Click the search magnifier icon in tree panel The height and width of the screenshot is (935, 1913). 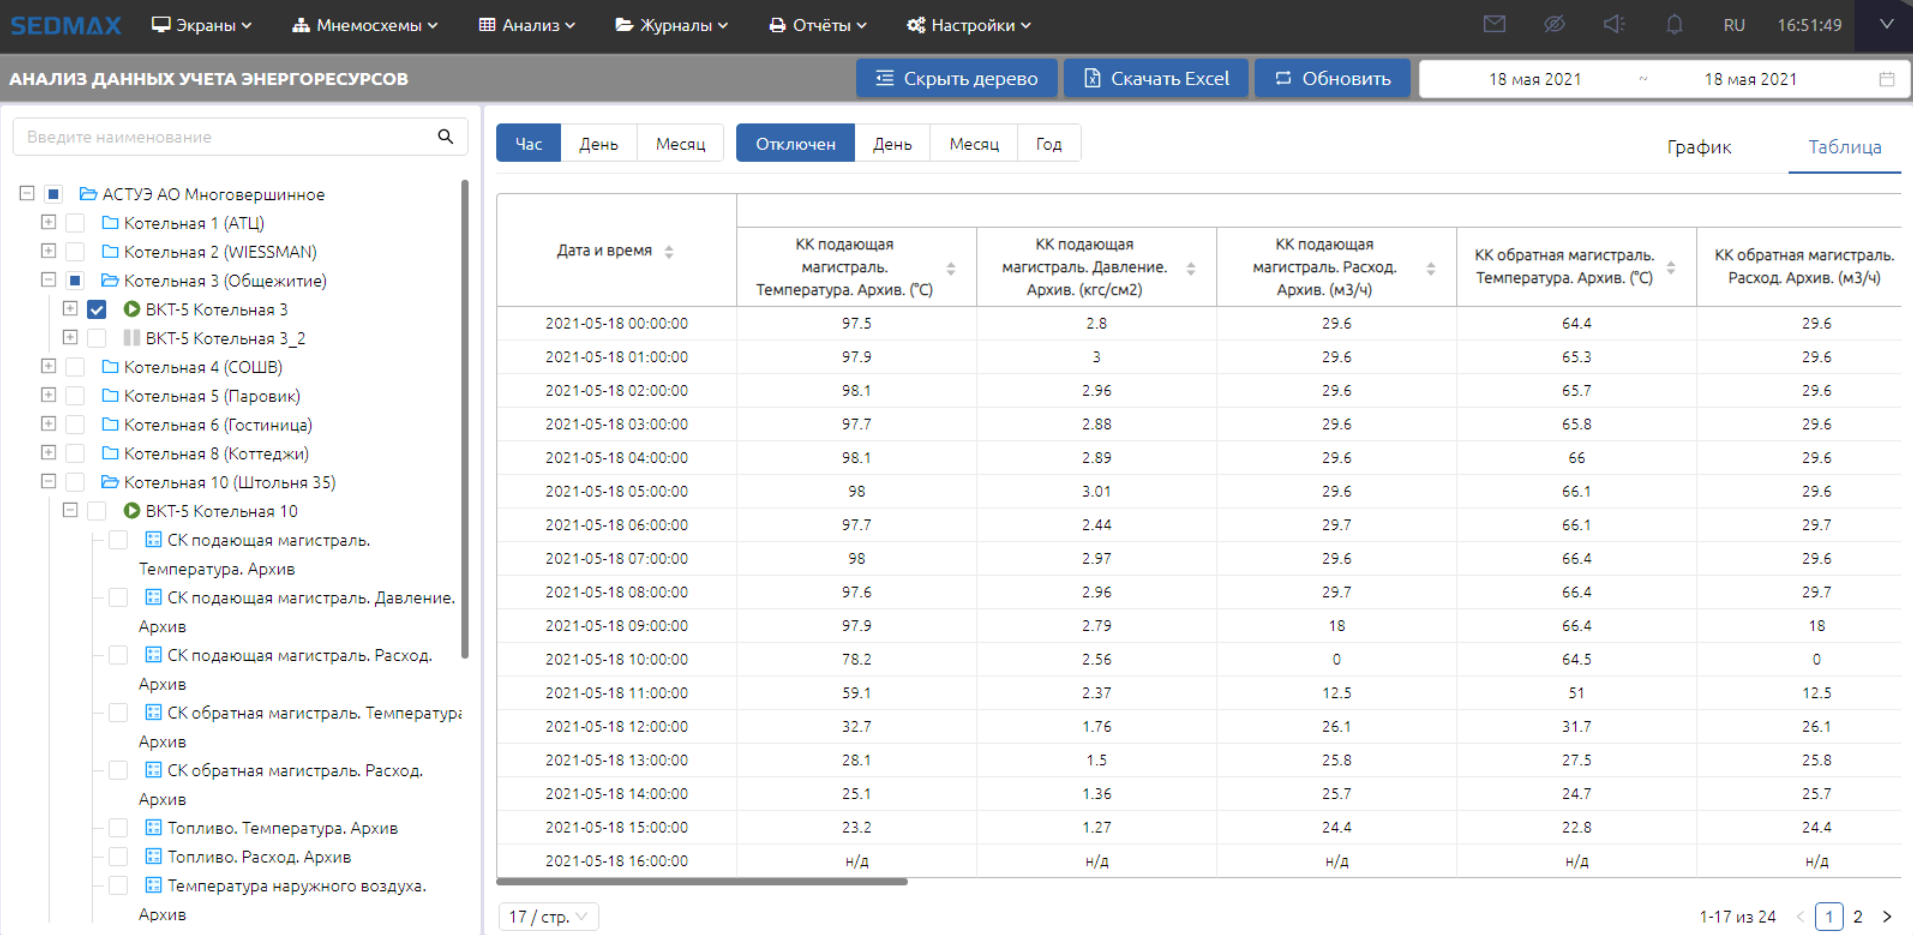click(x=445, y=137)
